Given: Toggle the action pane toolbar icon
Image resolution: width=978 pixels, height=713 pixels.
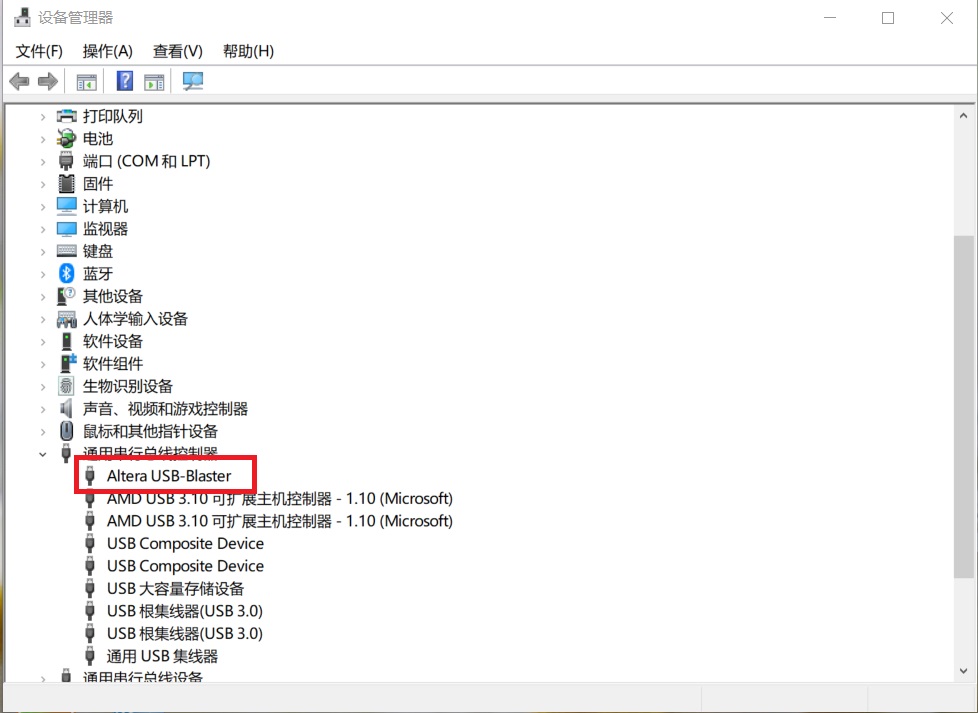Looking at the screenshot, I should 154,82.
